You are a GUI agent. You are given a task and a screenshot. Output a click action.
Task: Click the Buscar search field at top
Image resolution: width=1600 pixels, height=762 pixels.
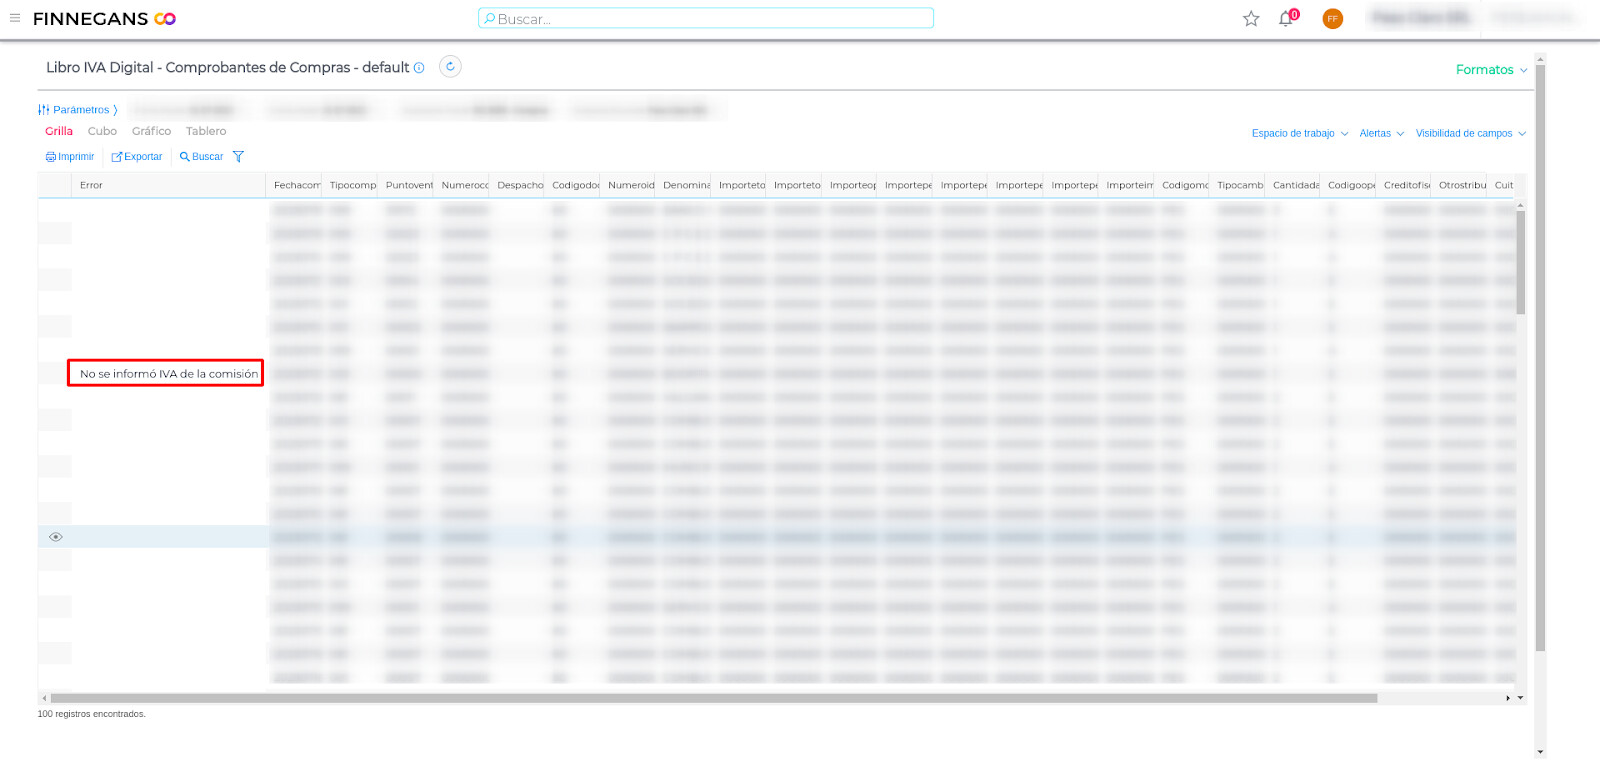point(706,18)
